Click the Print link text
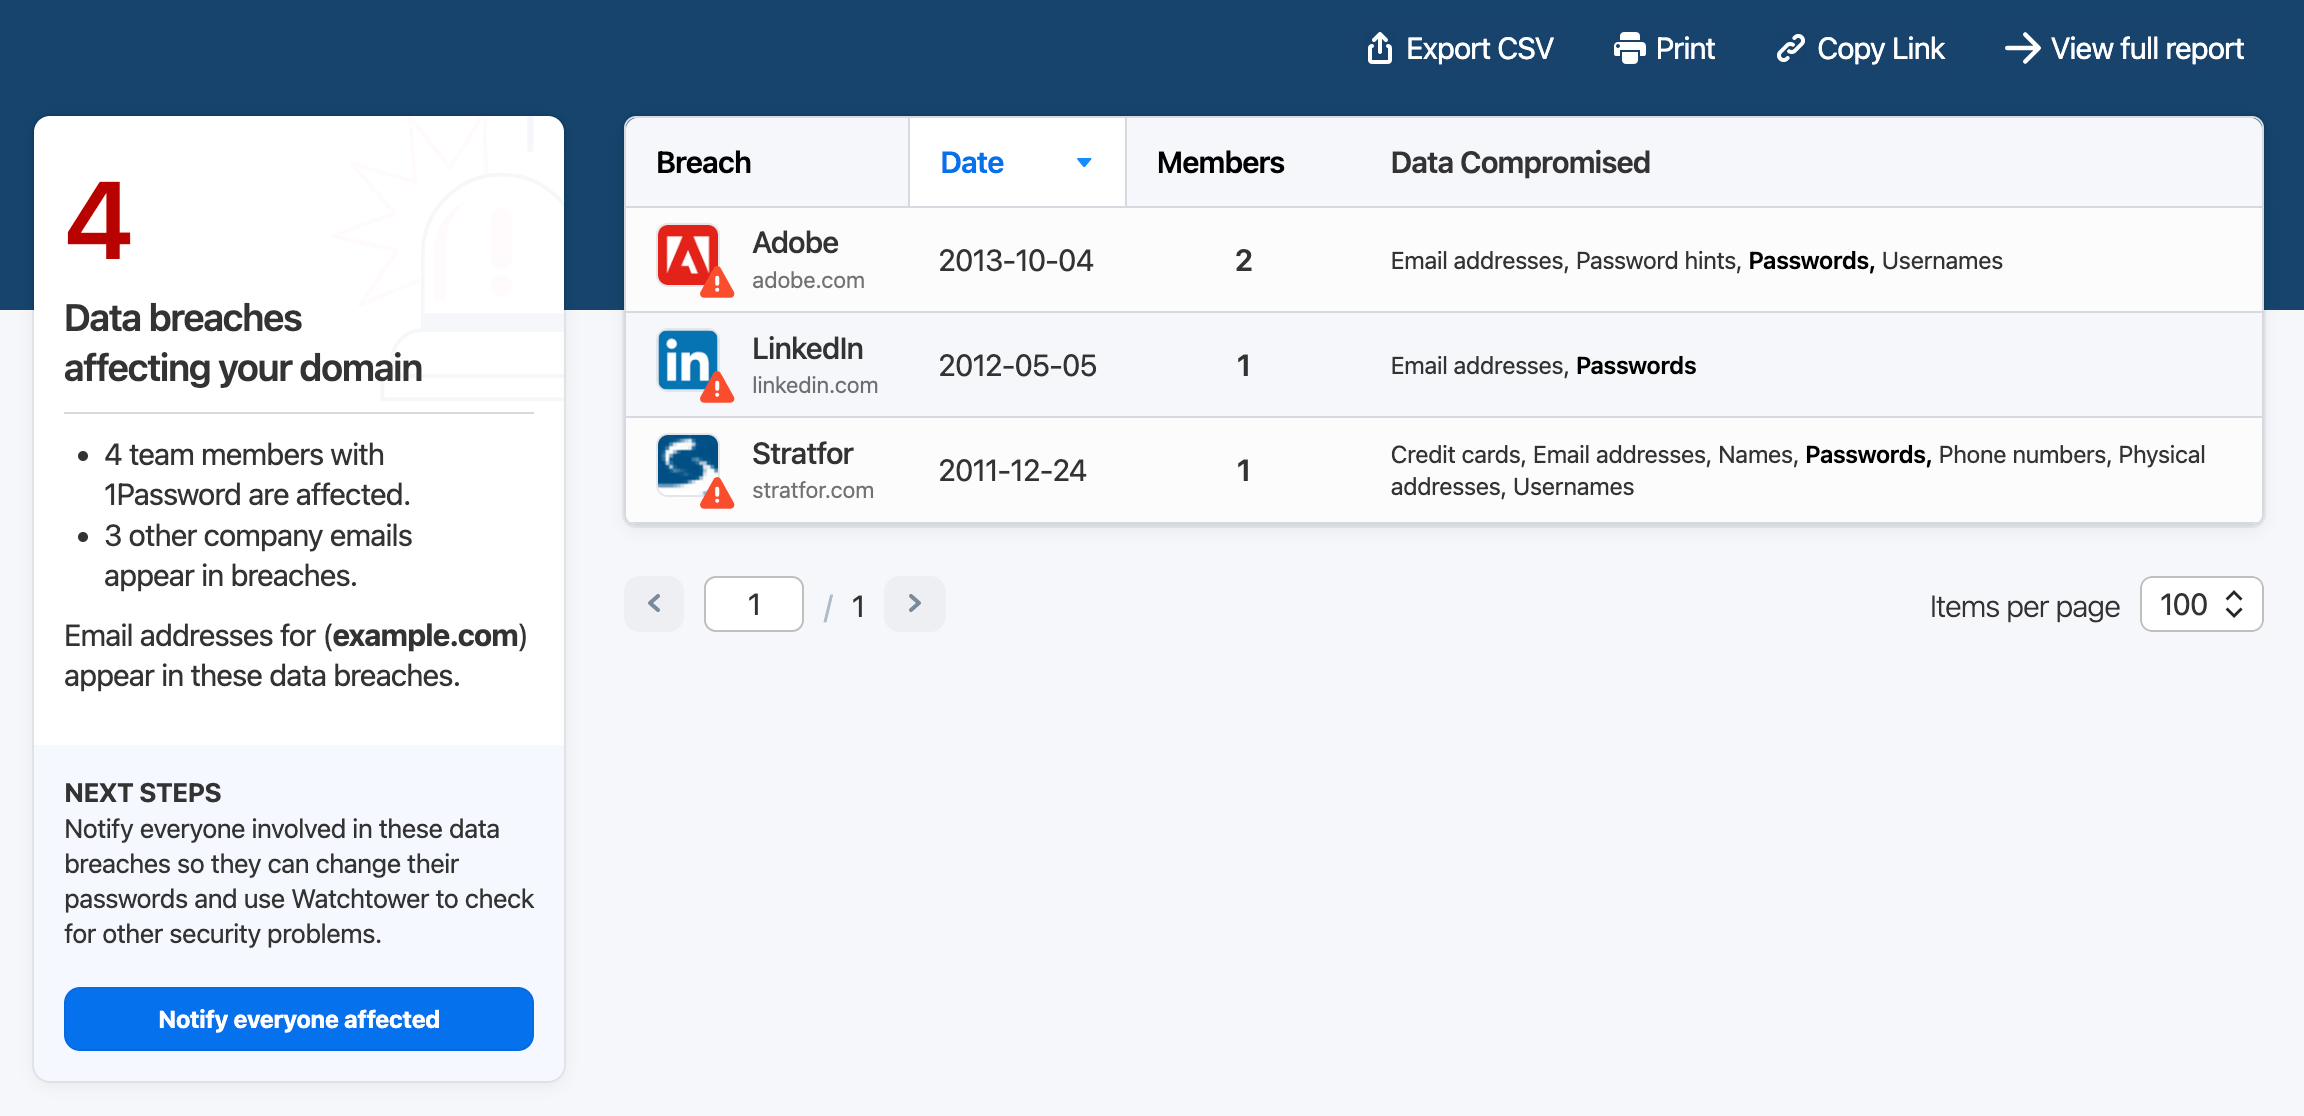The height and width of the screenshot is (1116, 2304). pos(1685,48)
